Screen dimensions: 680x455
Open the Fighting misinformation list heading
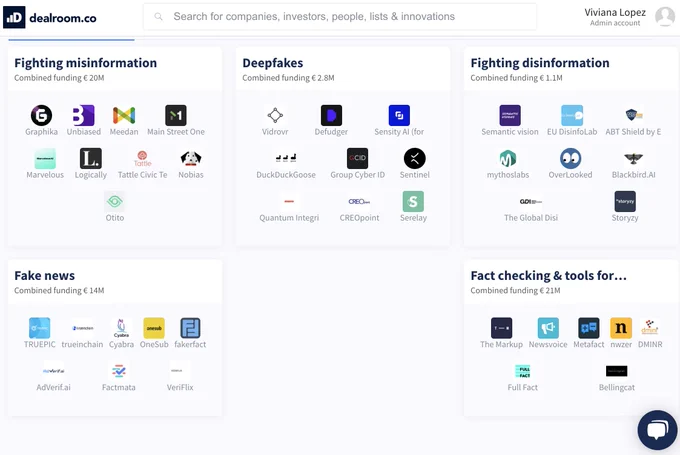point(85,63)
